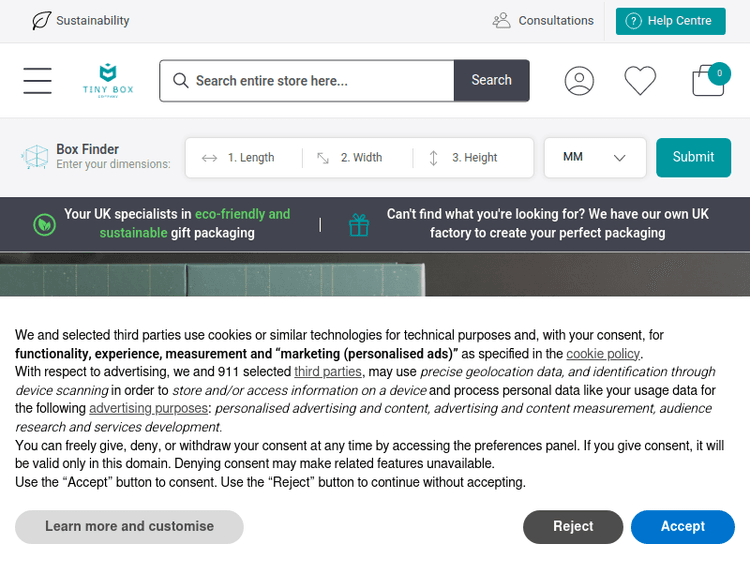Click the gift box icon in banner
This screenshot has height=563, width=750.
point(359,225)
